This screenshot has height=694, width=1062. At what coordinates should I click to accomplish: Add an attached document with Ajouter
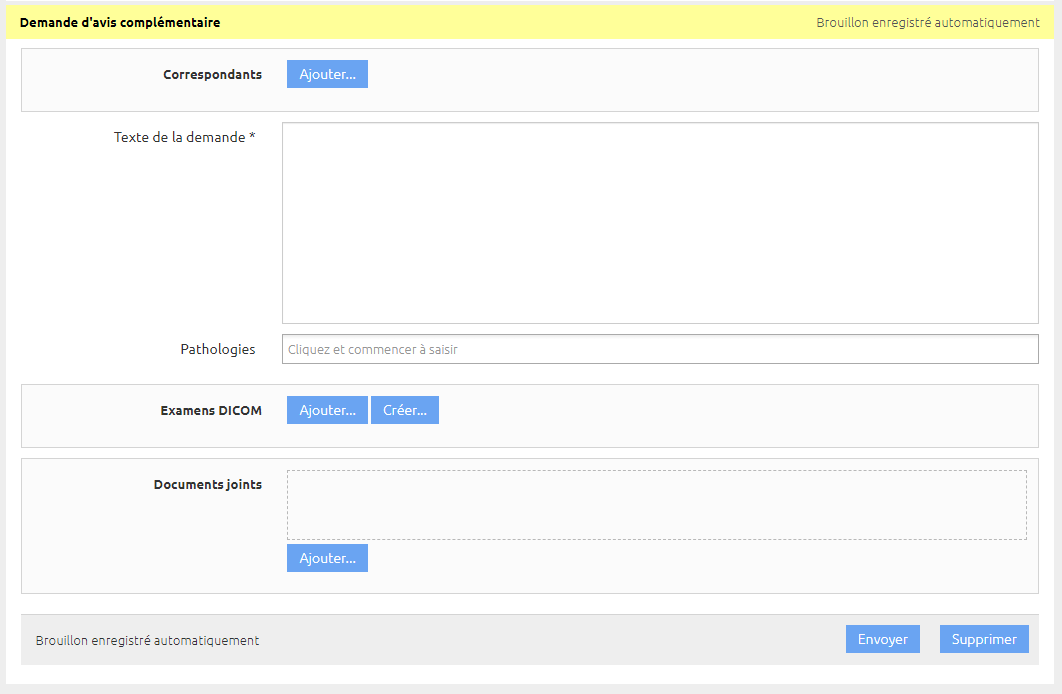click(x=327, y=558)
